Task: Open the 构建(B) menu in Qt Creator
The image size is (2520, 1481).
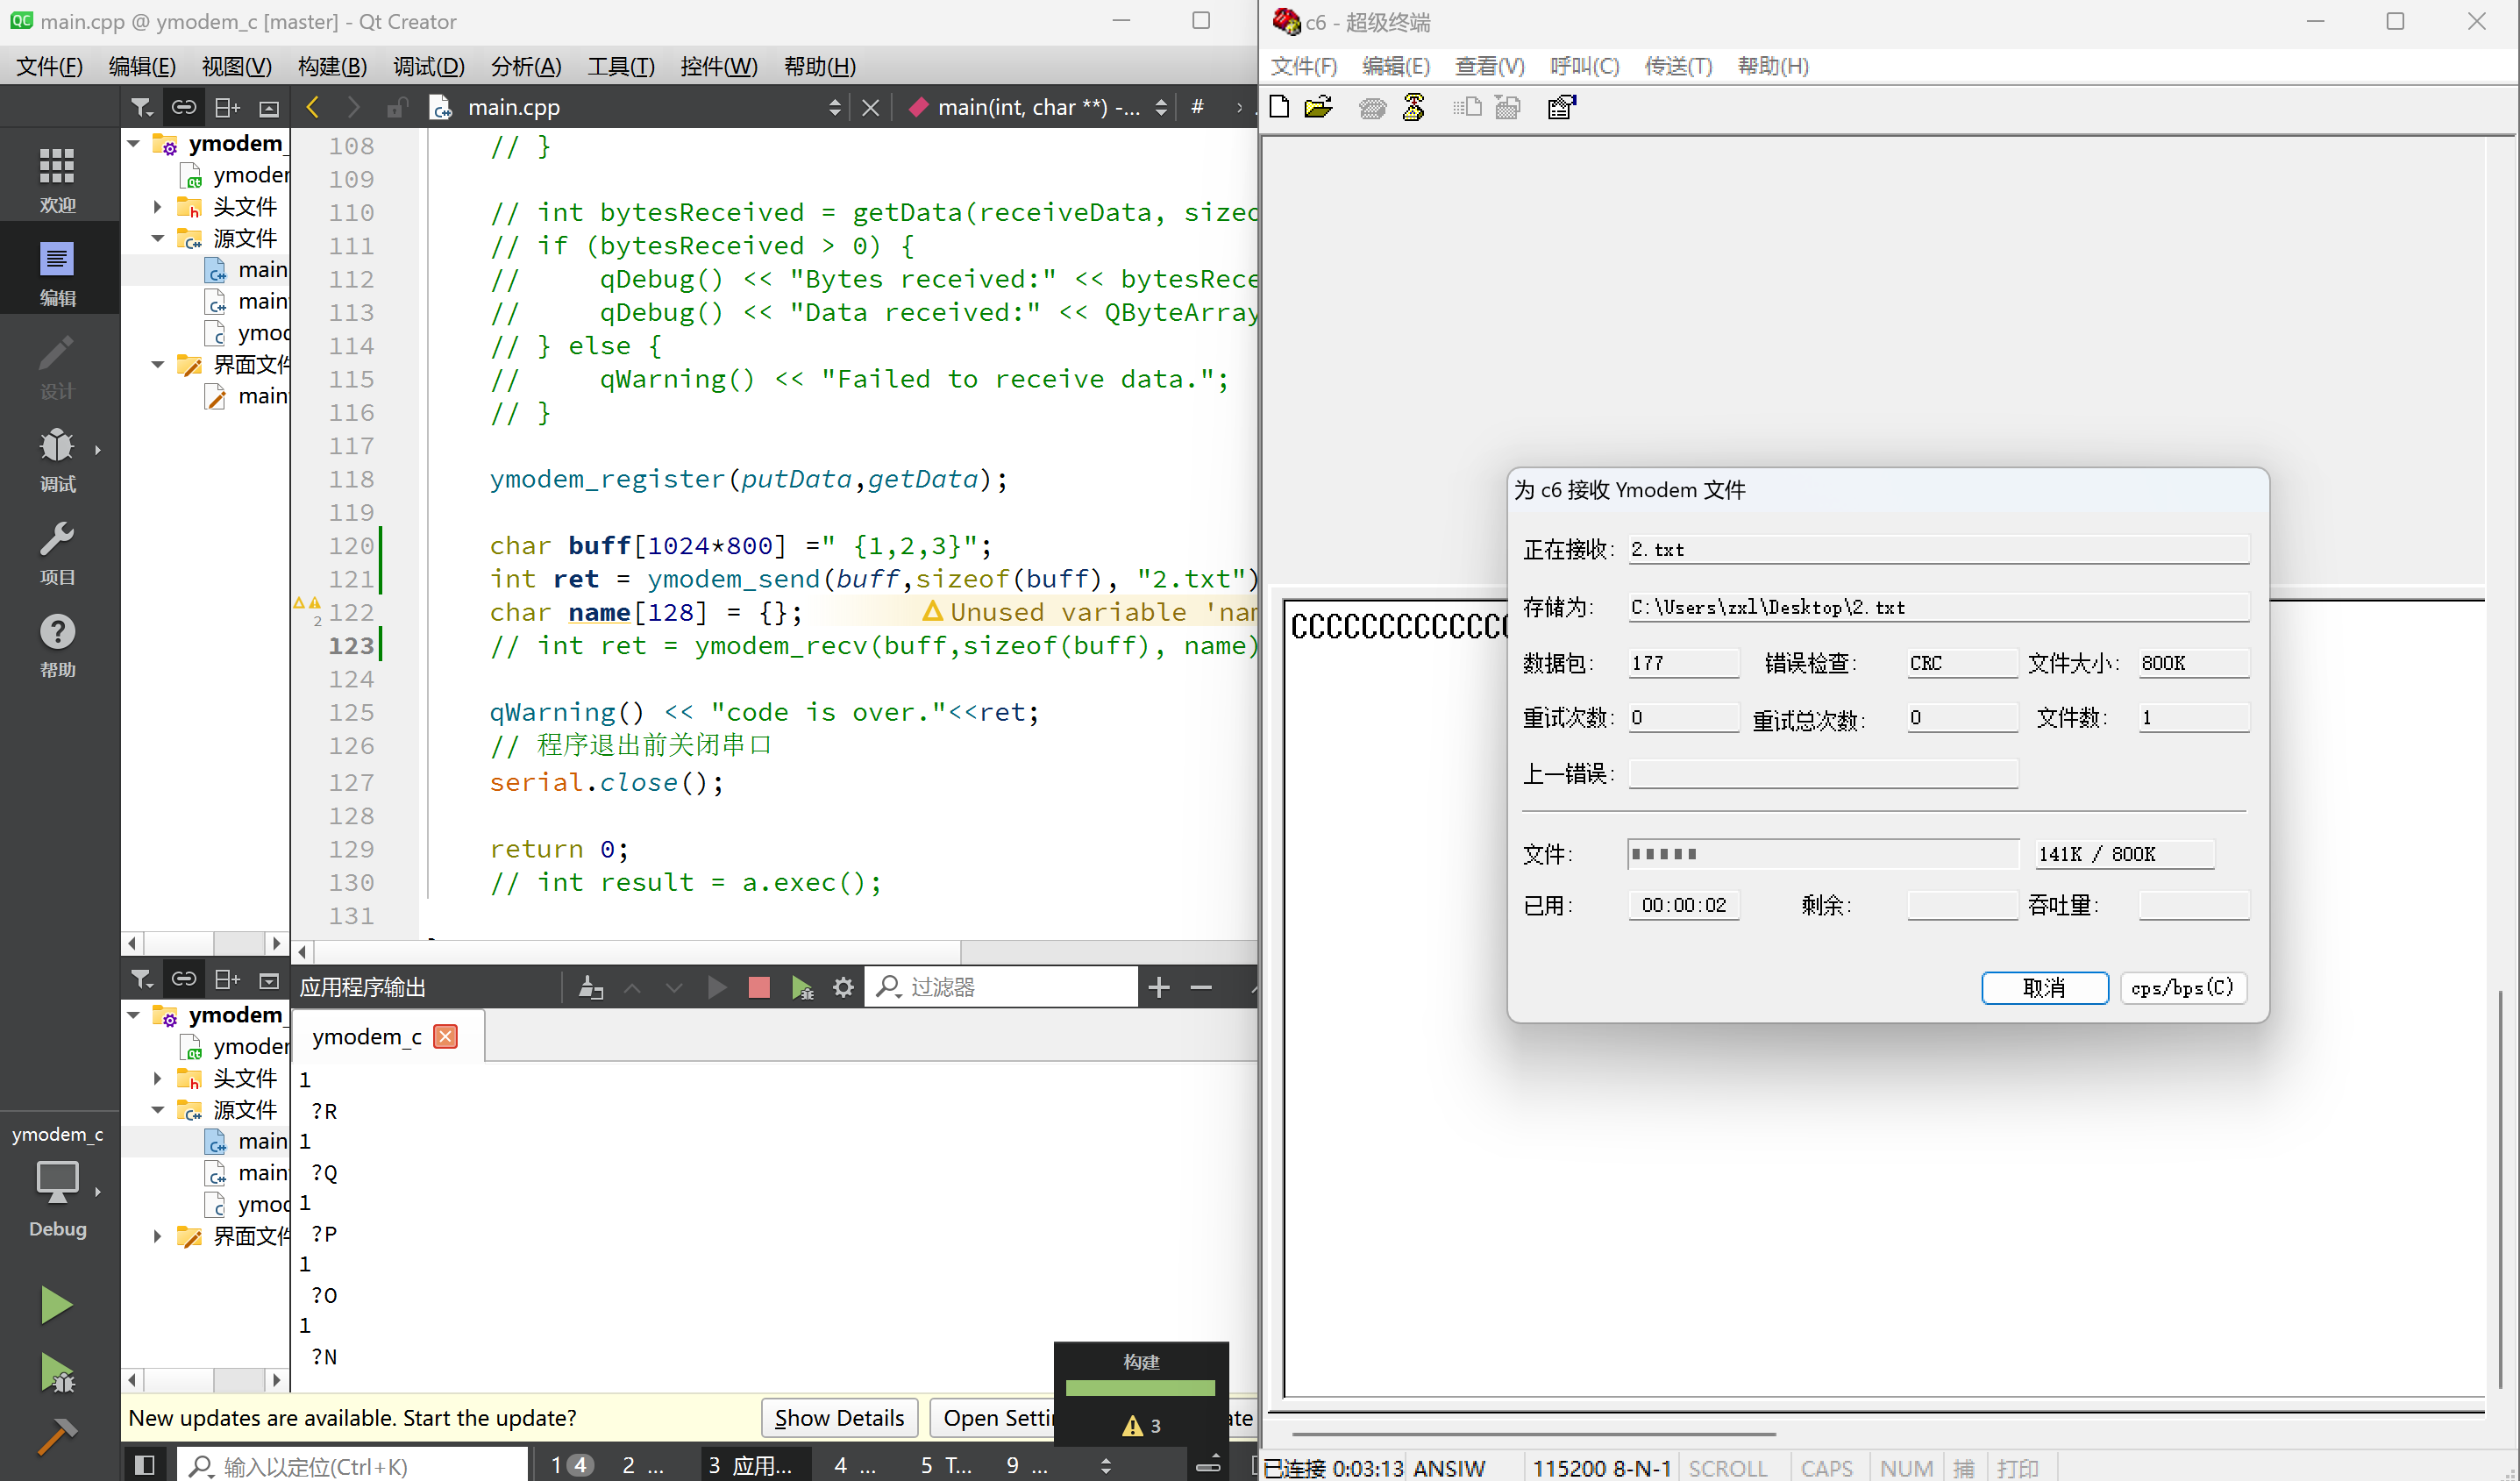Action: click(x=332, y=66)
